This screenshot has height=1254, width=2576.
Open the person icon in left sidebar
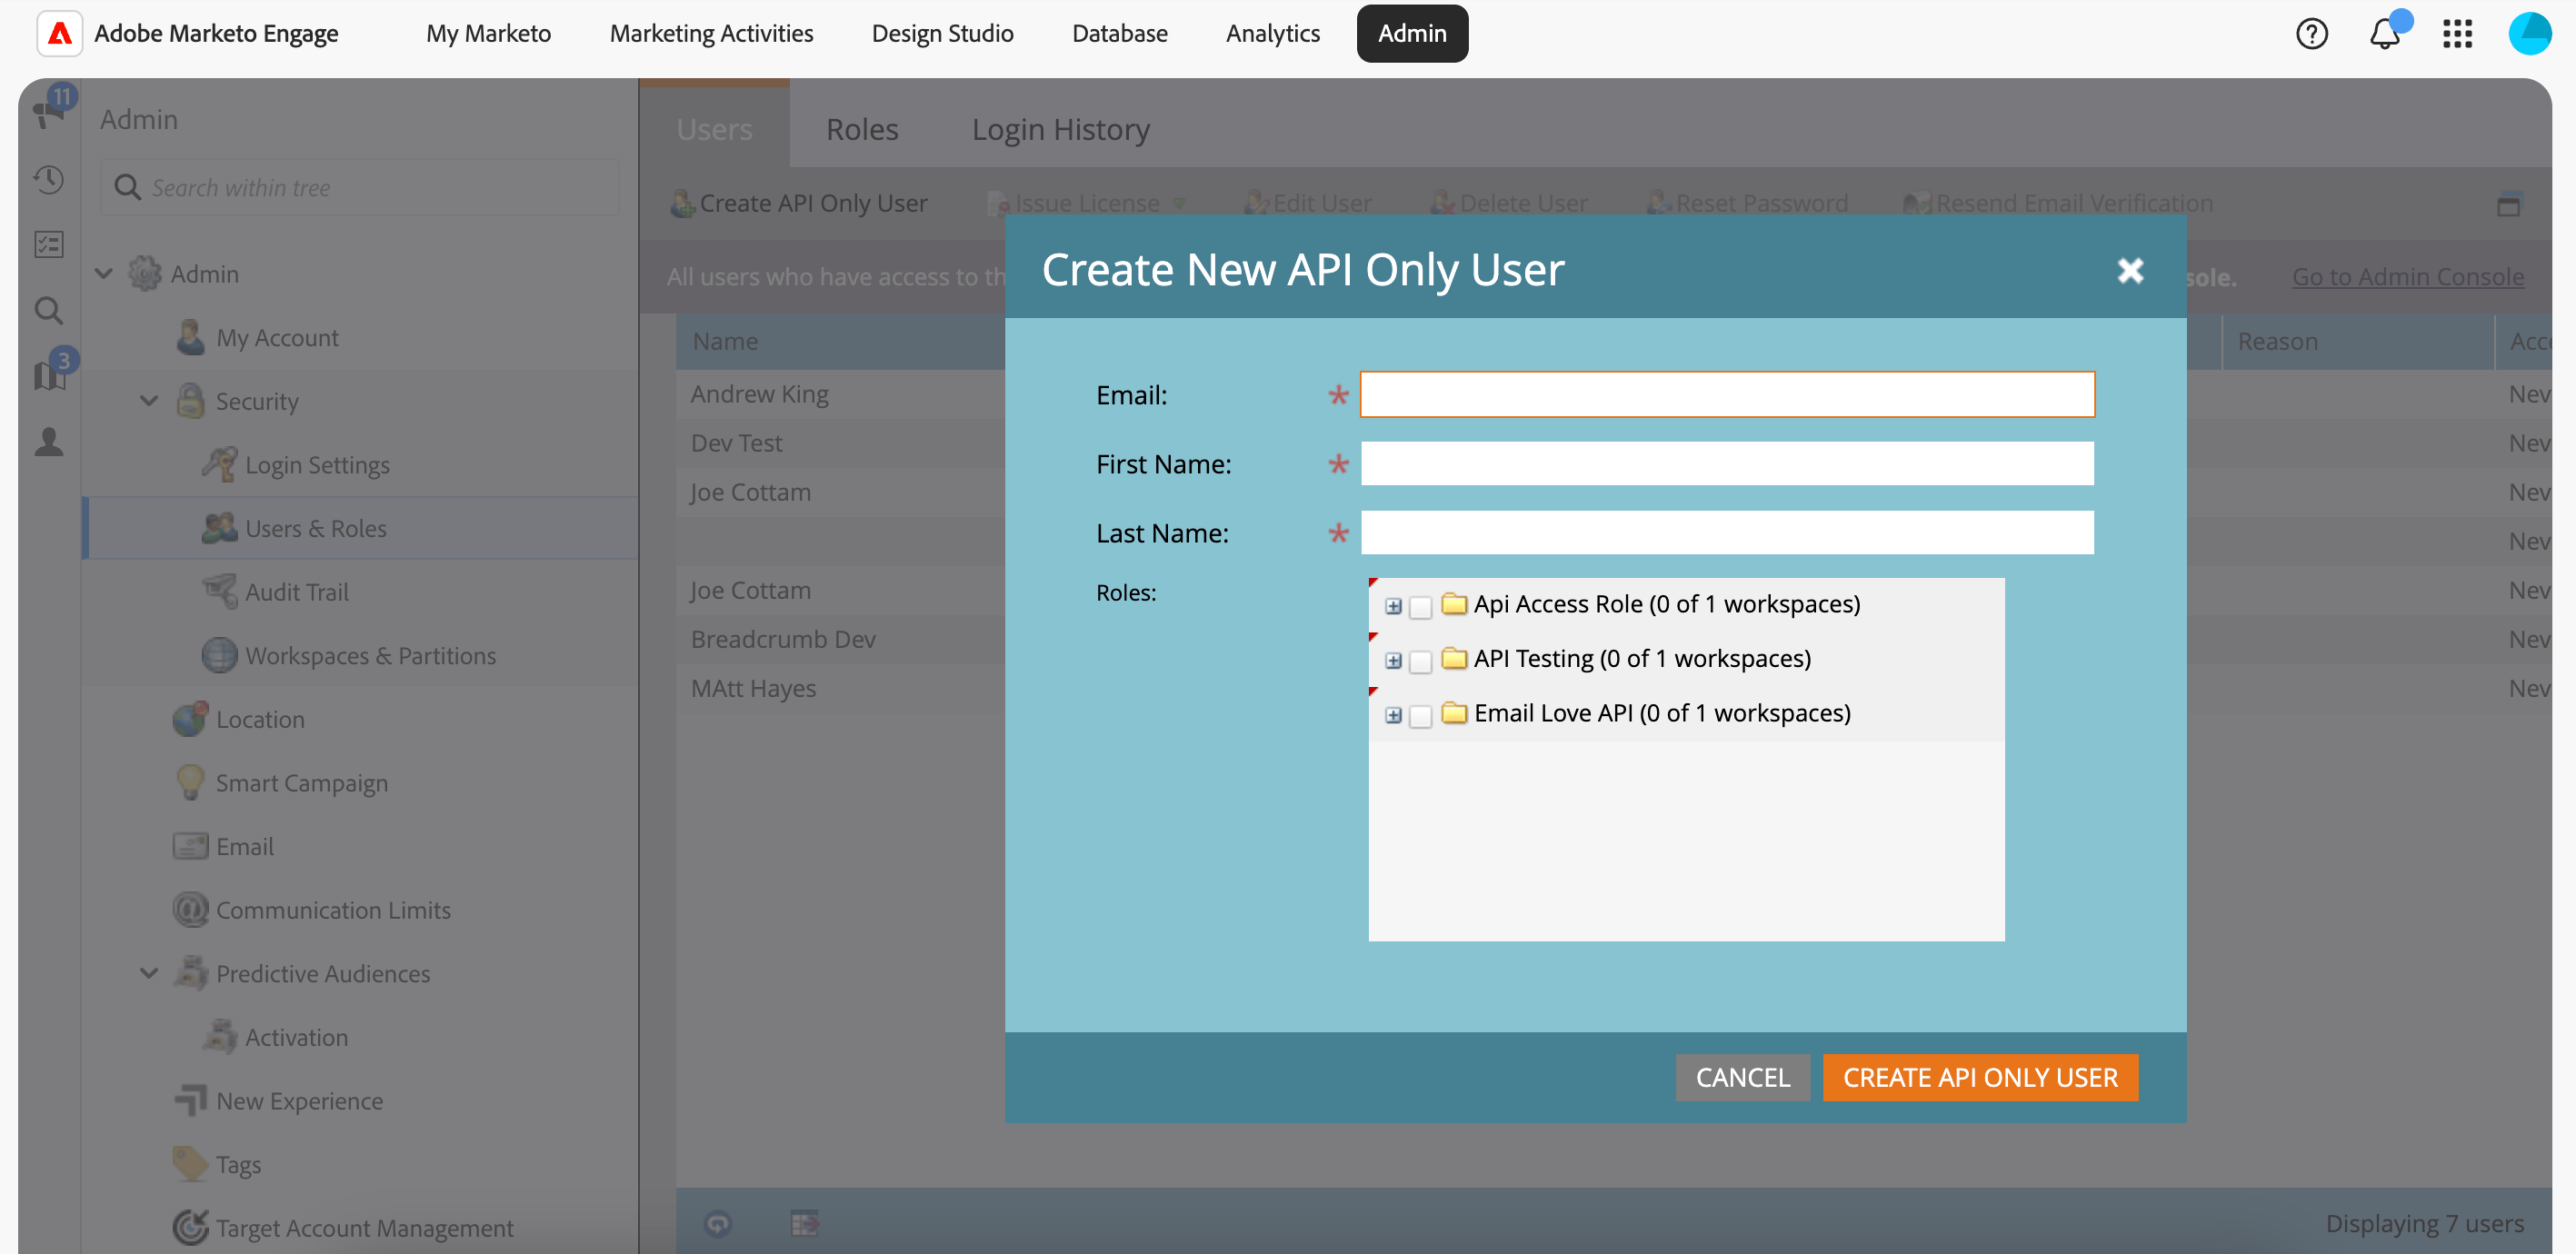(x=48, y=441)
